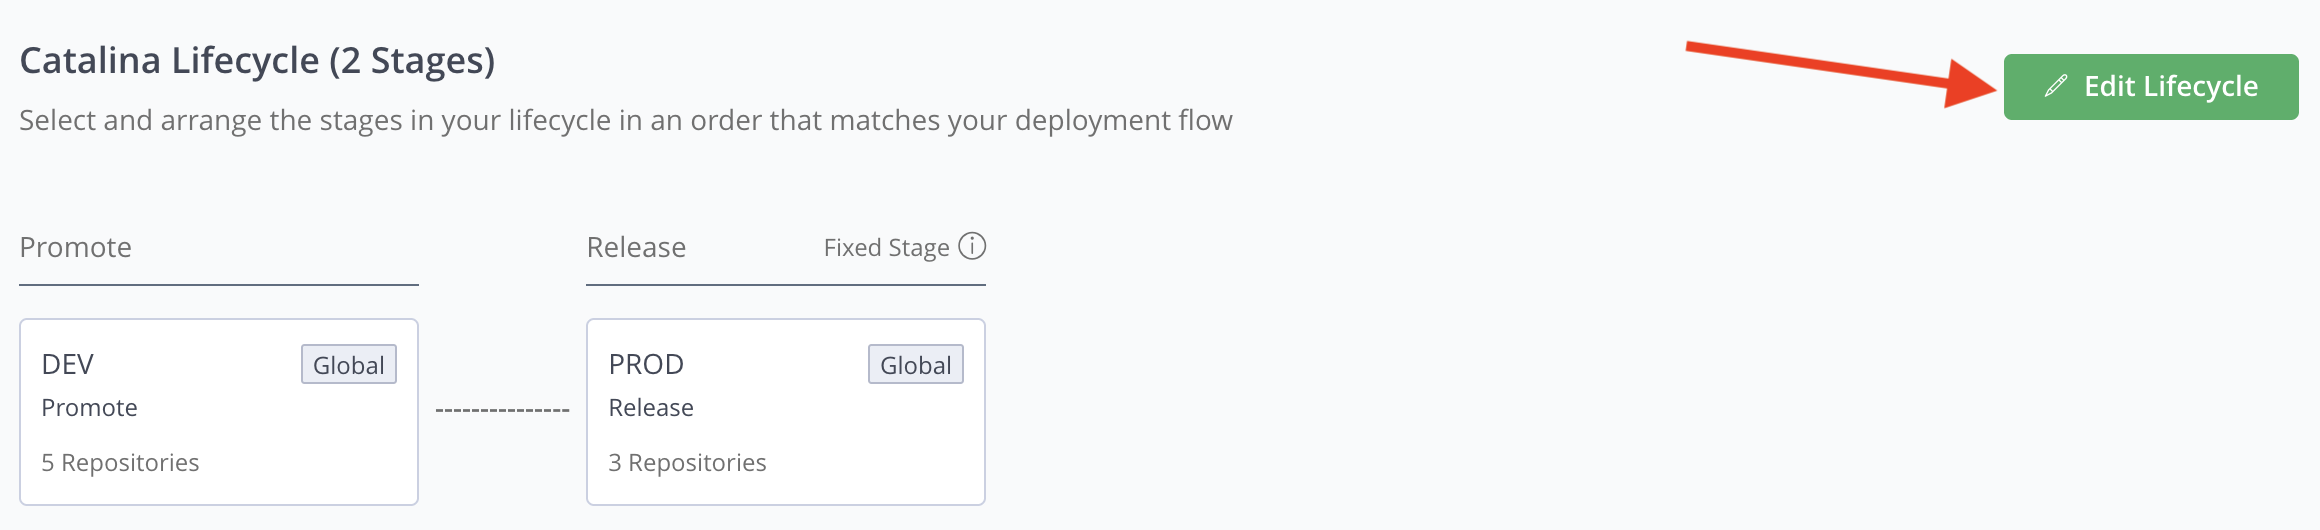Select the Promote stage column header
Image resolution: width=2320 pixels, height=530 pixels.
[76, 248]
